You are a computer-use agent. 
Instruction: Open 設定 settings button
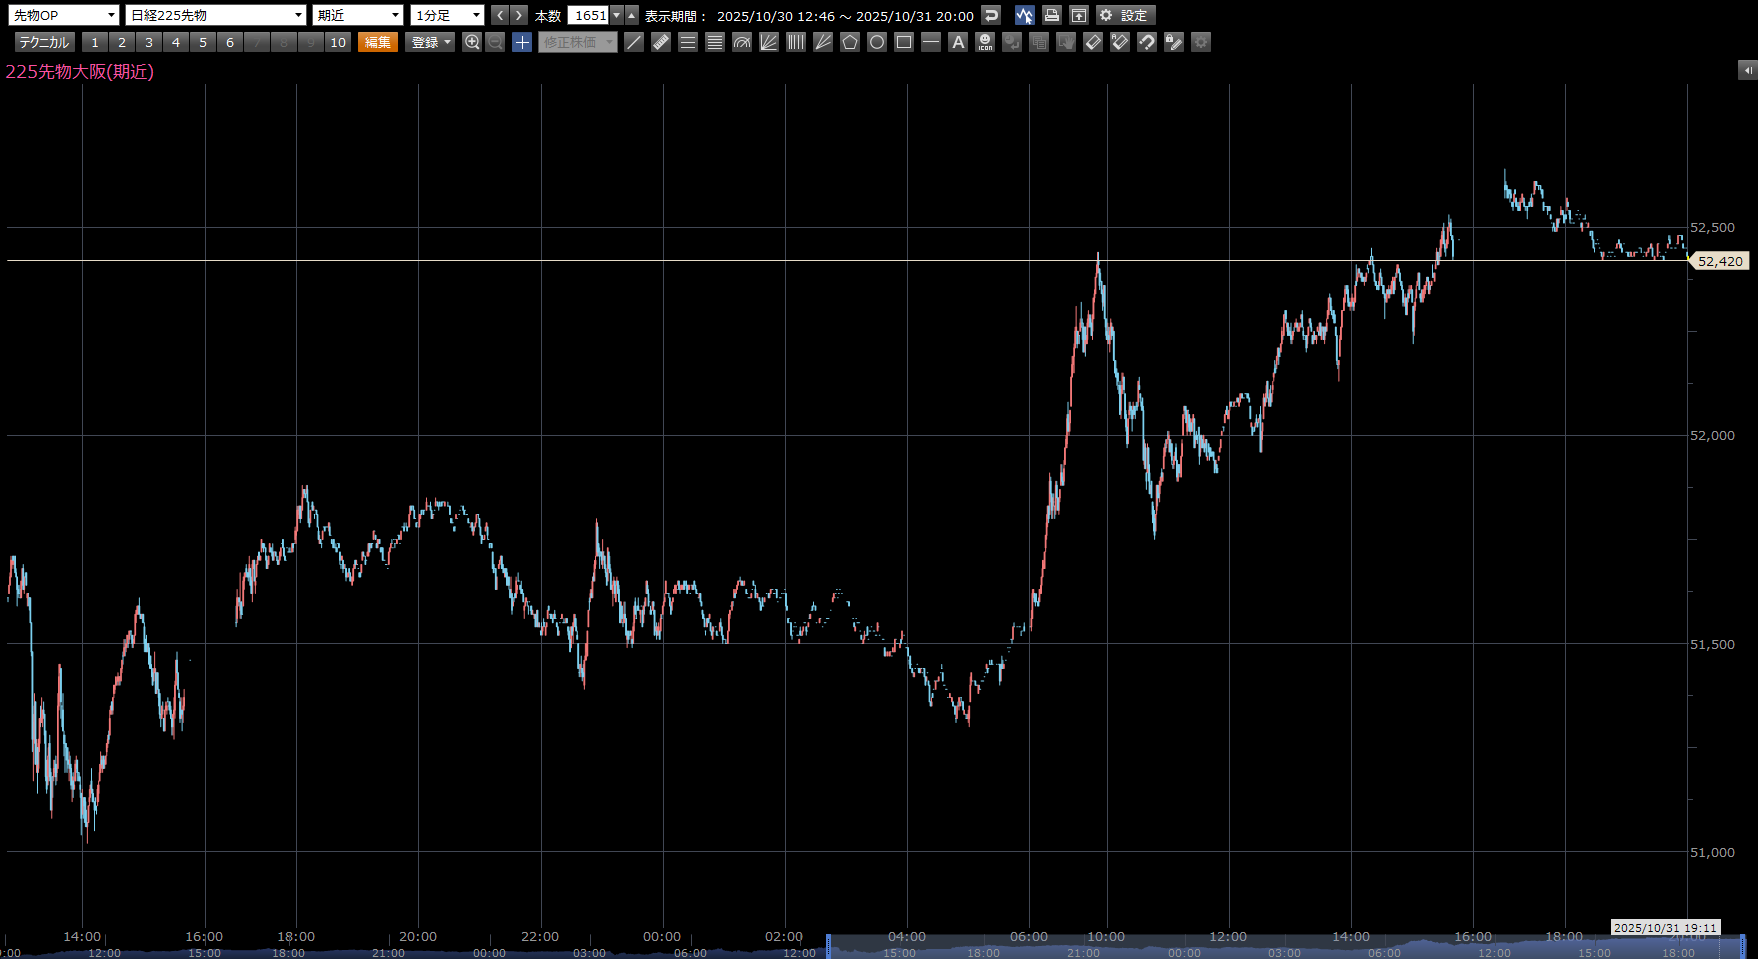[x=1125, y=15]
